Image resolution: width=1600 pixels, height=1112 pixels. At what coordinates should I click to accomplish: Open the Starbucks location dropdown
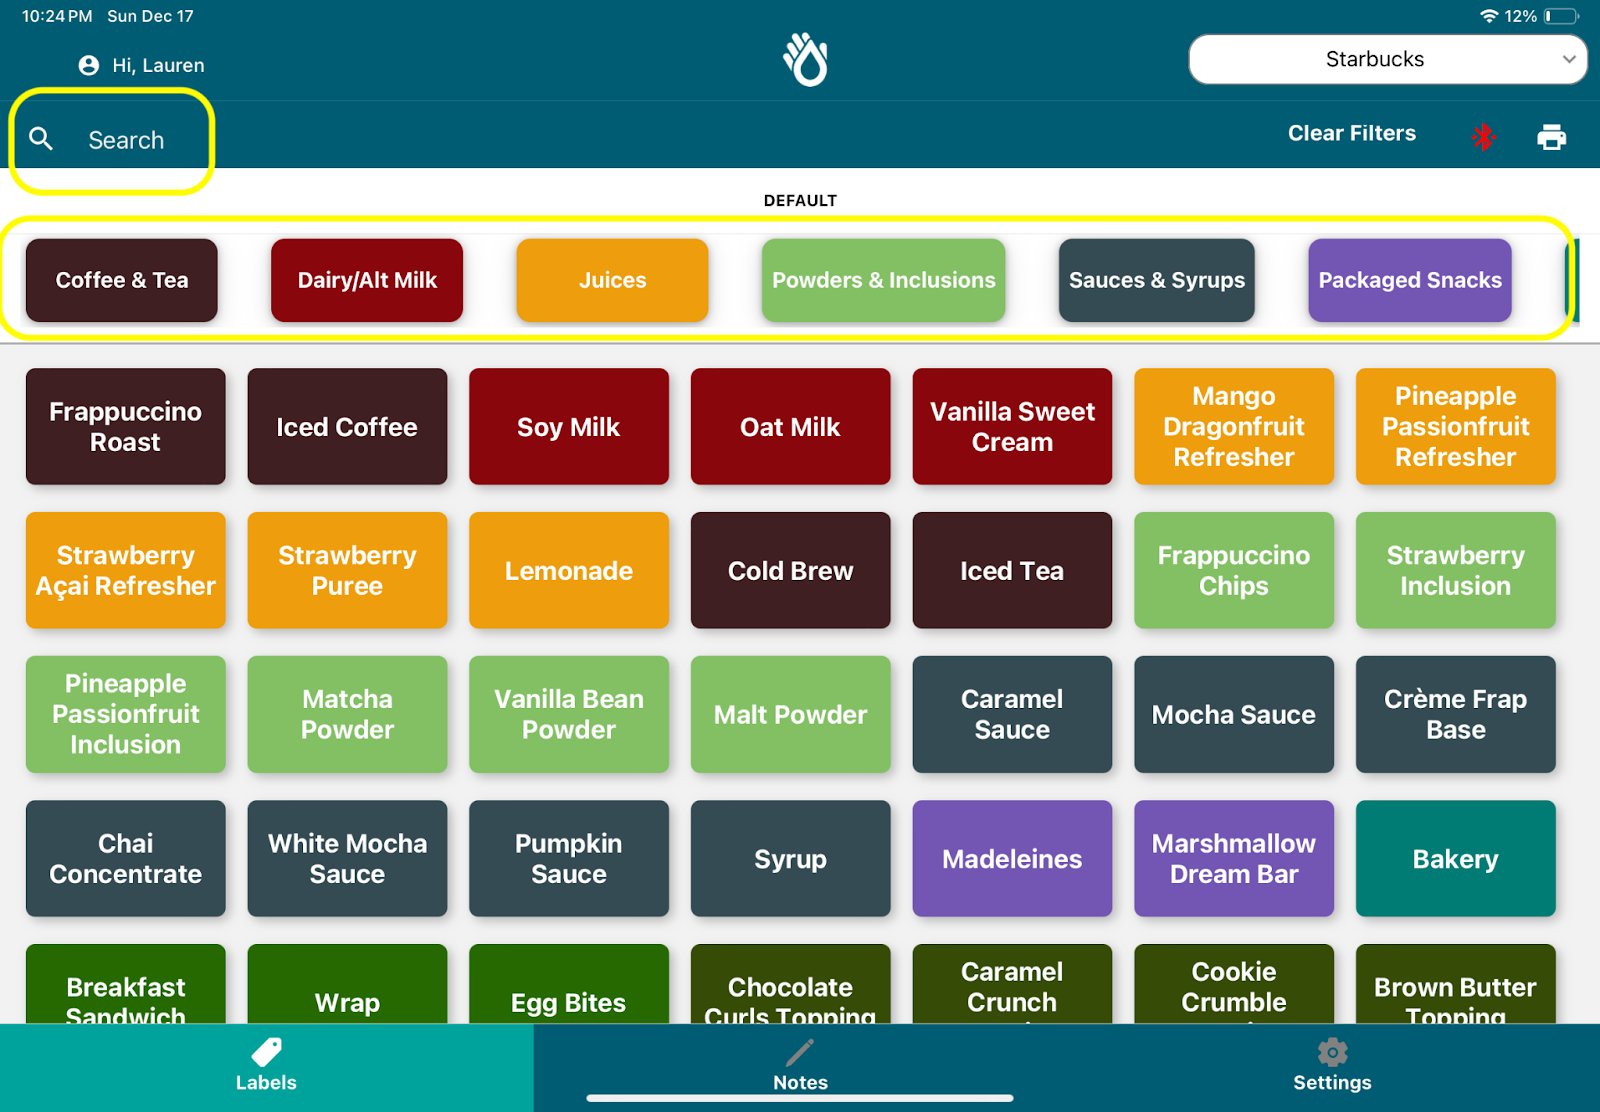(x=1387, y=59)
